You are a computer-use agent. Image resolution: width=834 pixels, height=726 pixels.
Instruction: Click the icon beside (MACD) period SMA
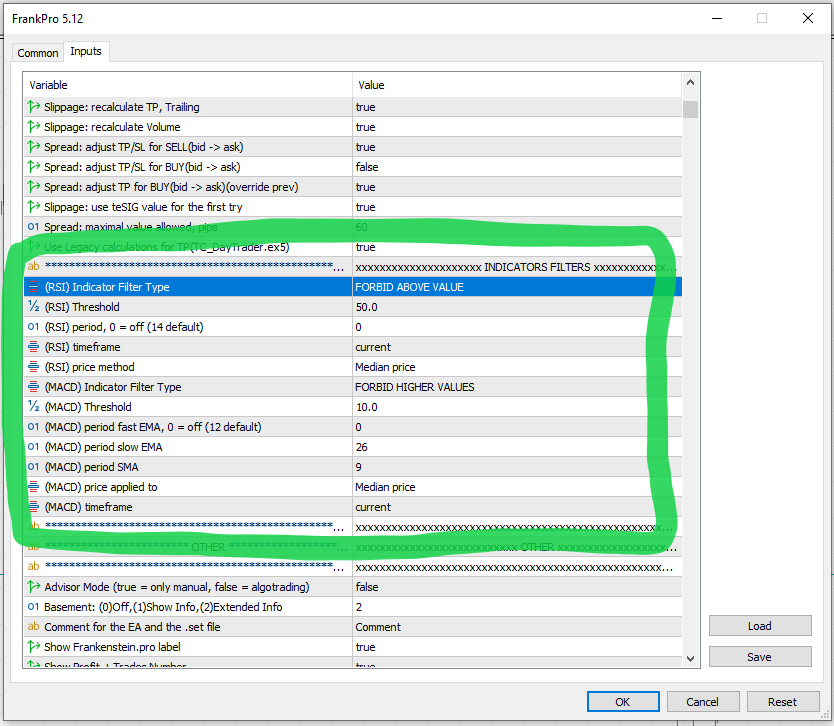click(x=34, y=467)
